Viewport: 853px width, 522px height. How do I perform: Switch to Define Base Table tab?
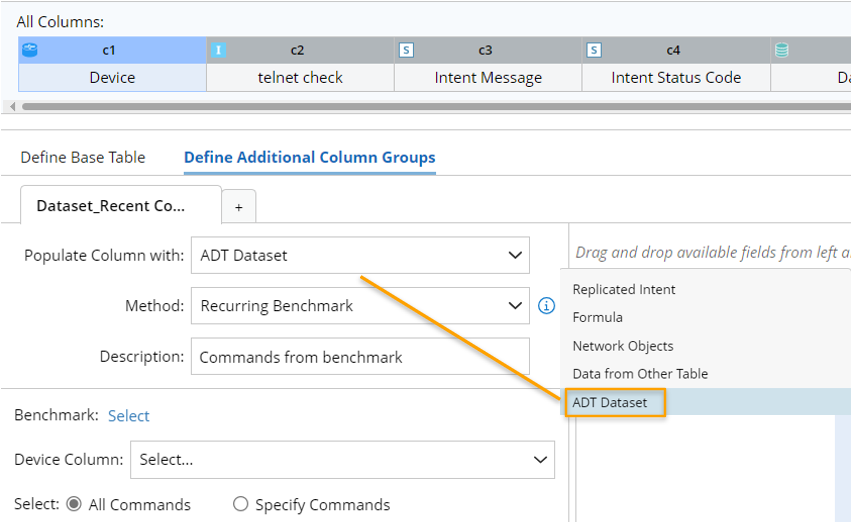83,157
